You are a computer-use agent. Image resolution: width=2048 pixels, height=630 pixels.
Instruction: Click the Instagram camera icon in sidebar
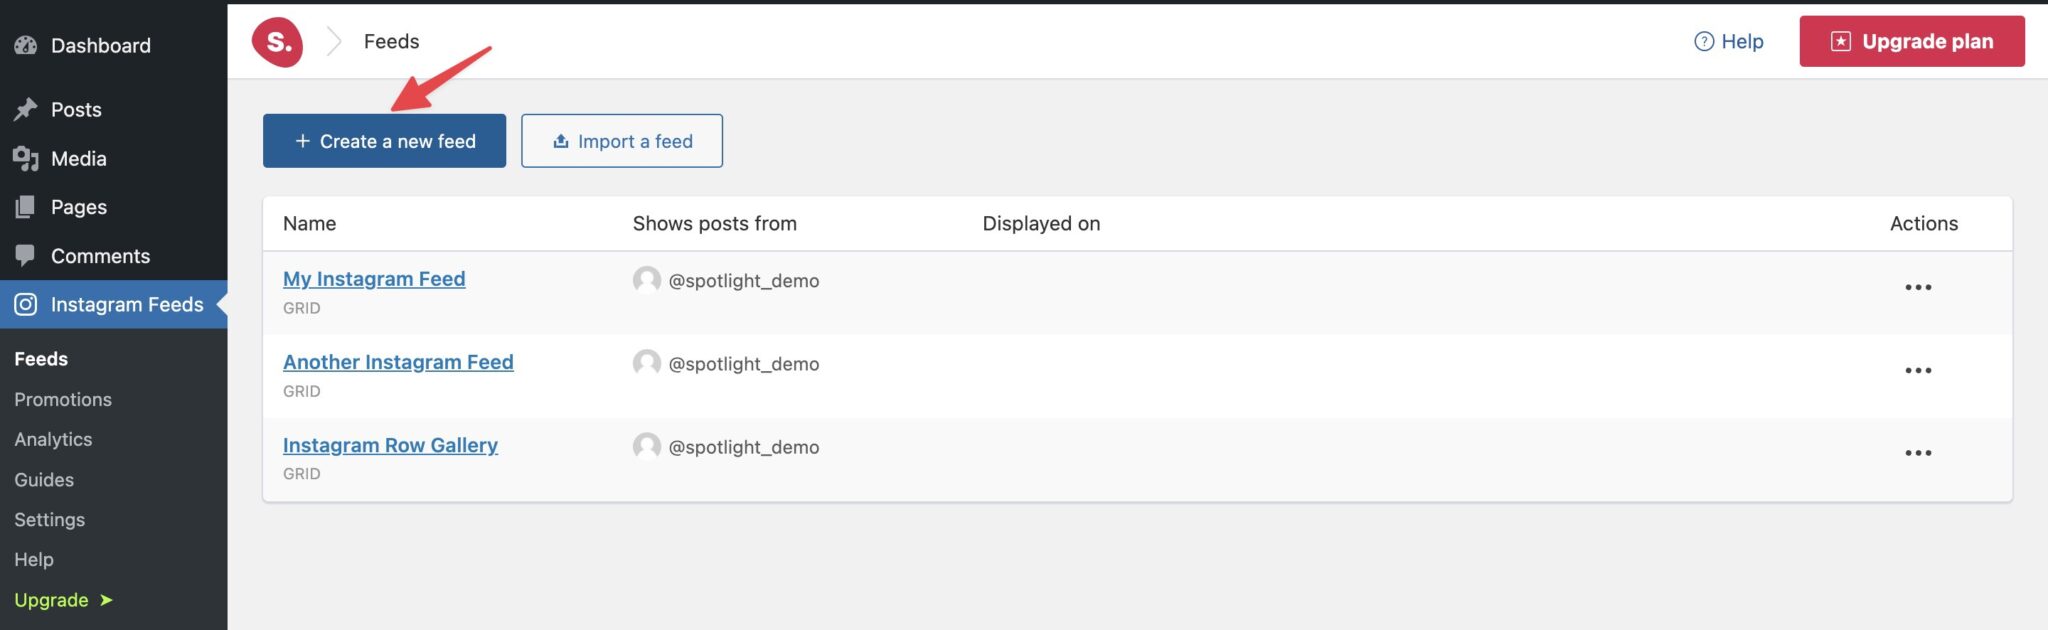point(26,304)
